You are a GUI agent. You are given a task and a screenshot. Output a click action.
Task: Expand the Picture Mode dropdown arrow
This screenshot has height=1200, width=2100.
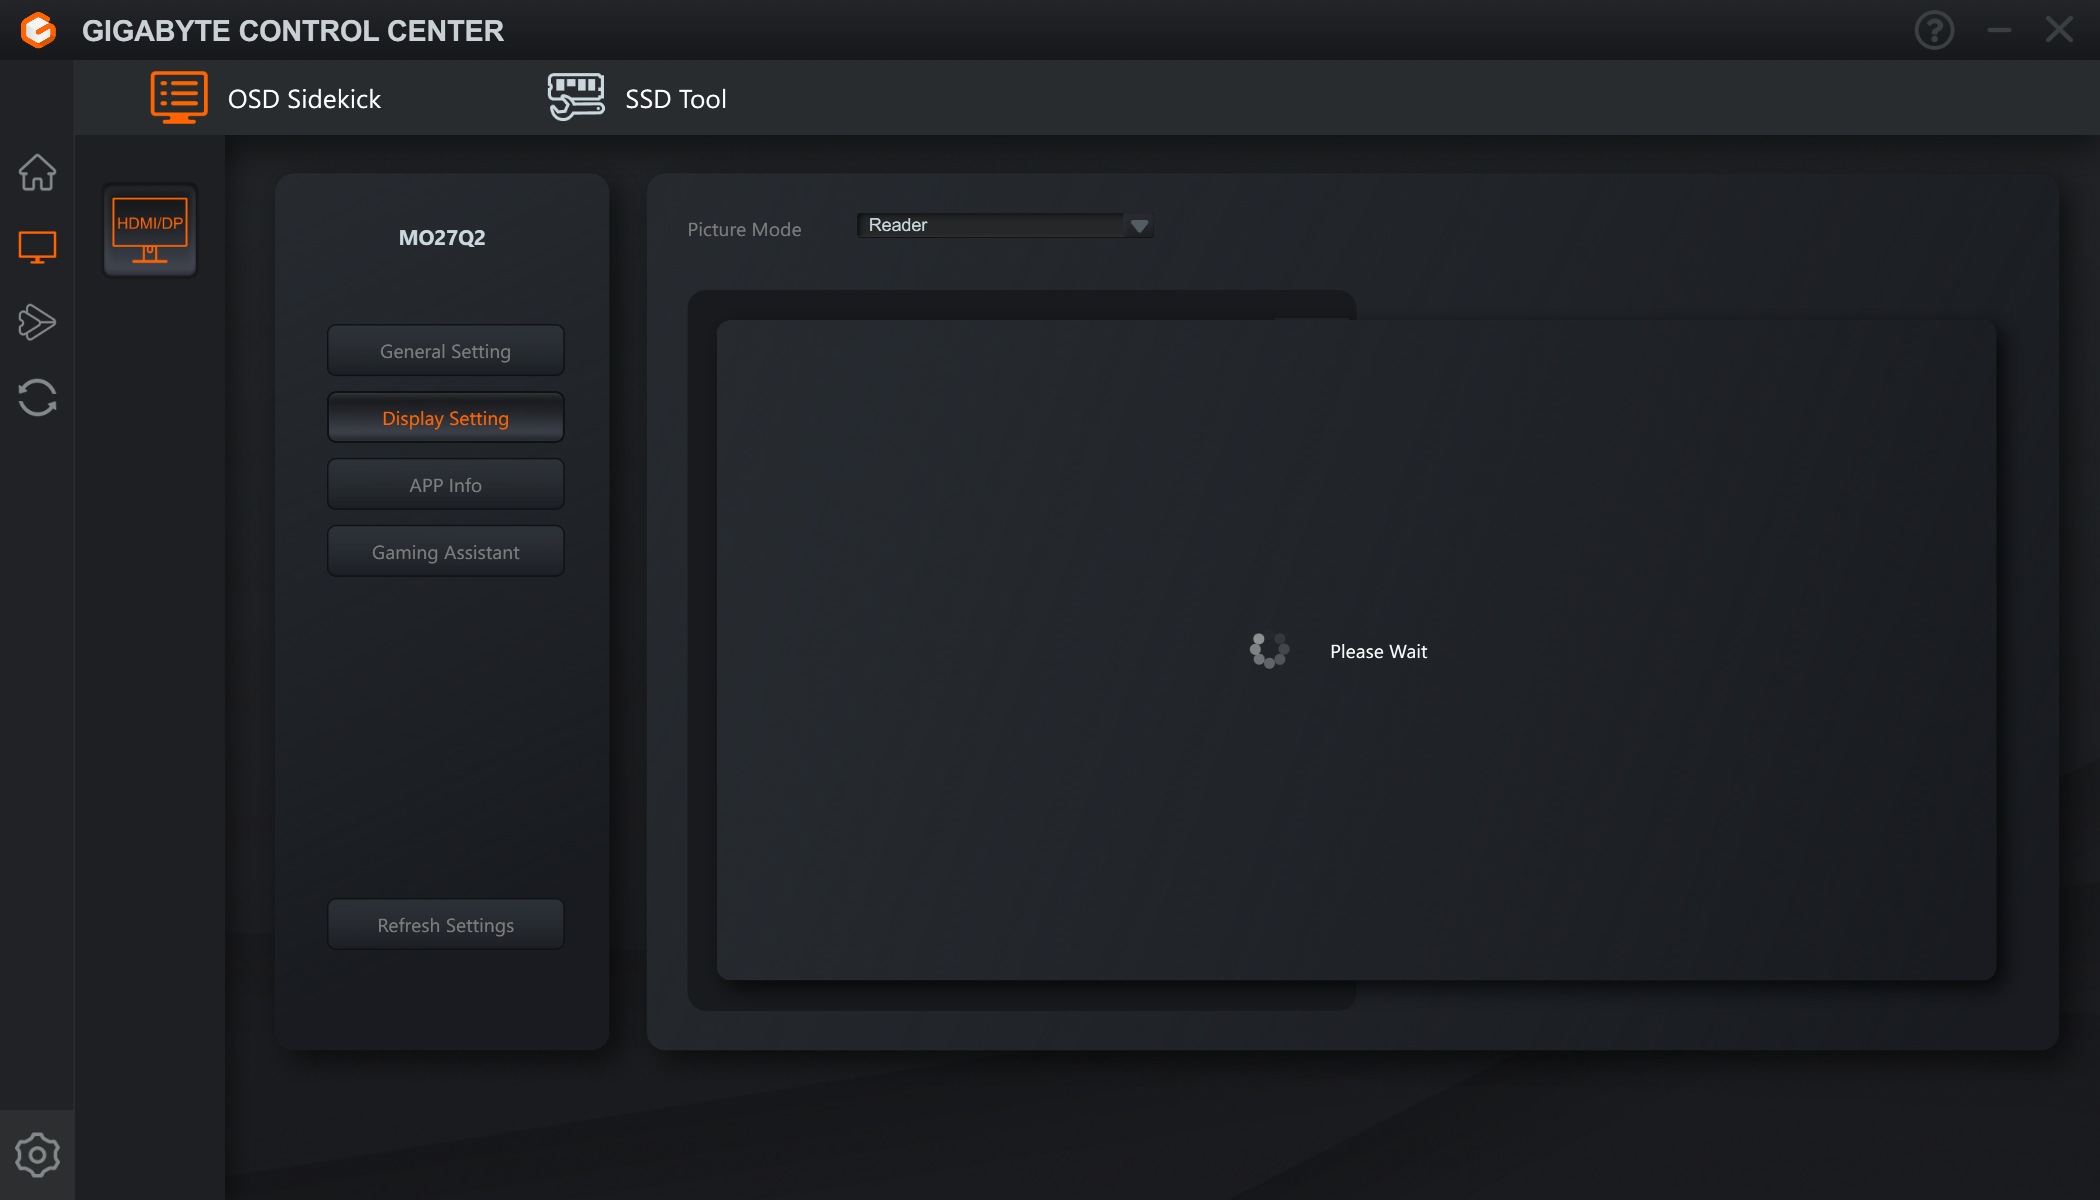coord(1139,226)
